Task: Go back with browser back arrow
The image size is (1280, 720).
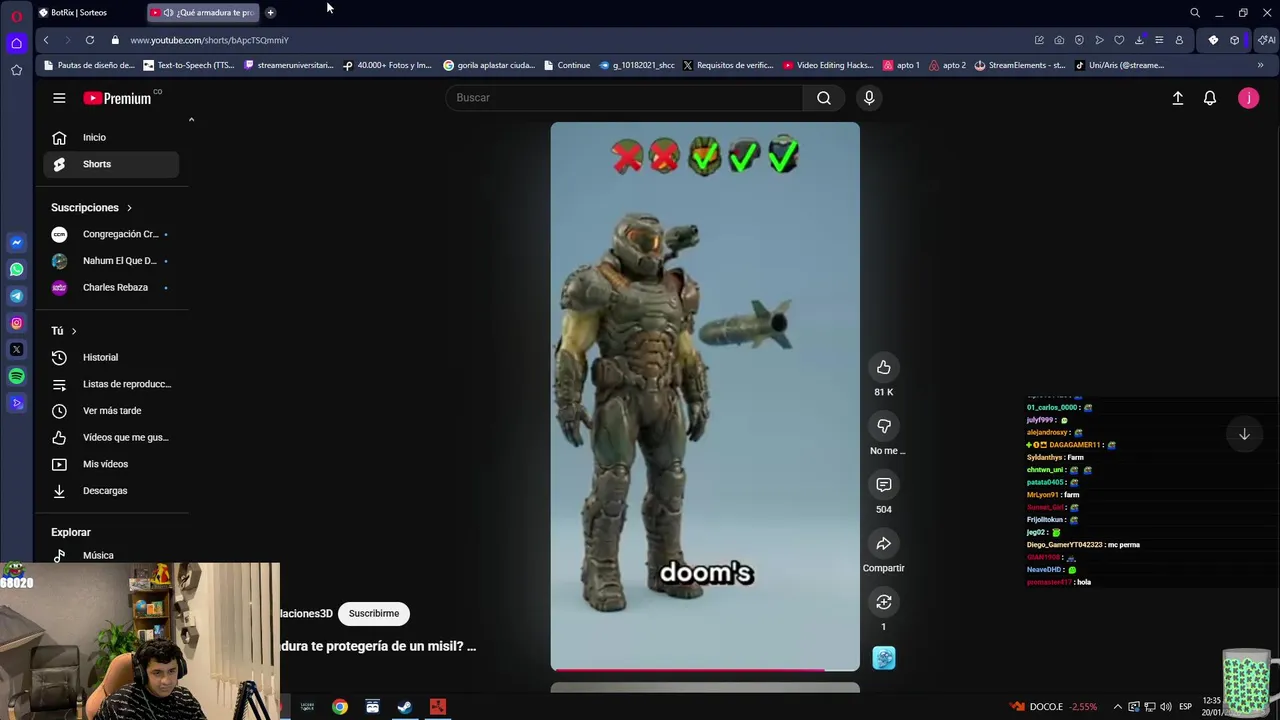Action: [x=46, y=40]
